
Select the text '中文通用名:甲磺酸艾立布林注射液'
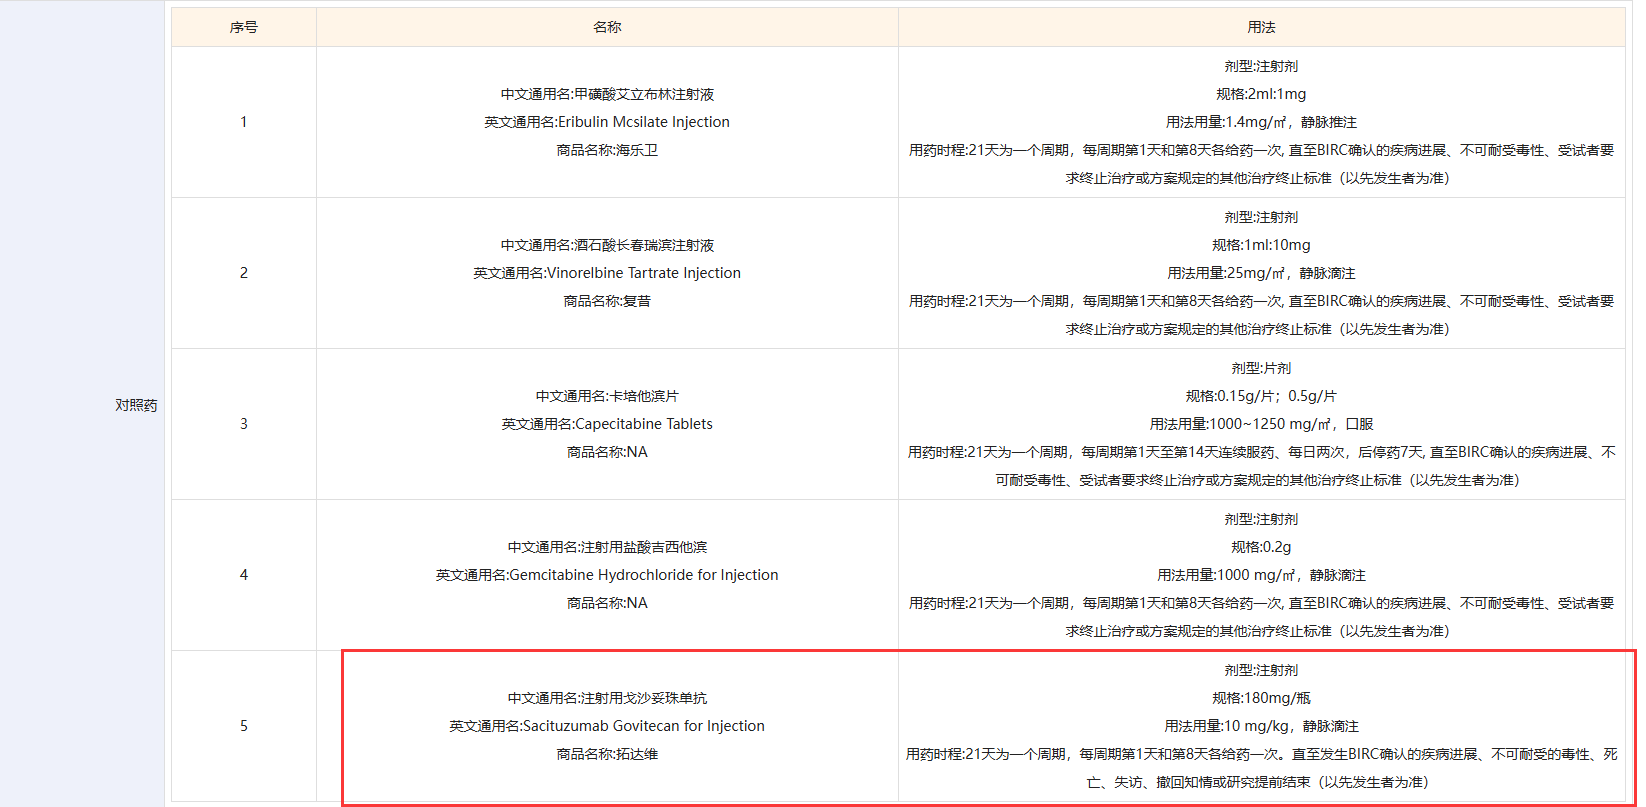pos(607,94)
